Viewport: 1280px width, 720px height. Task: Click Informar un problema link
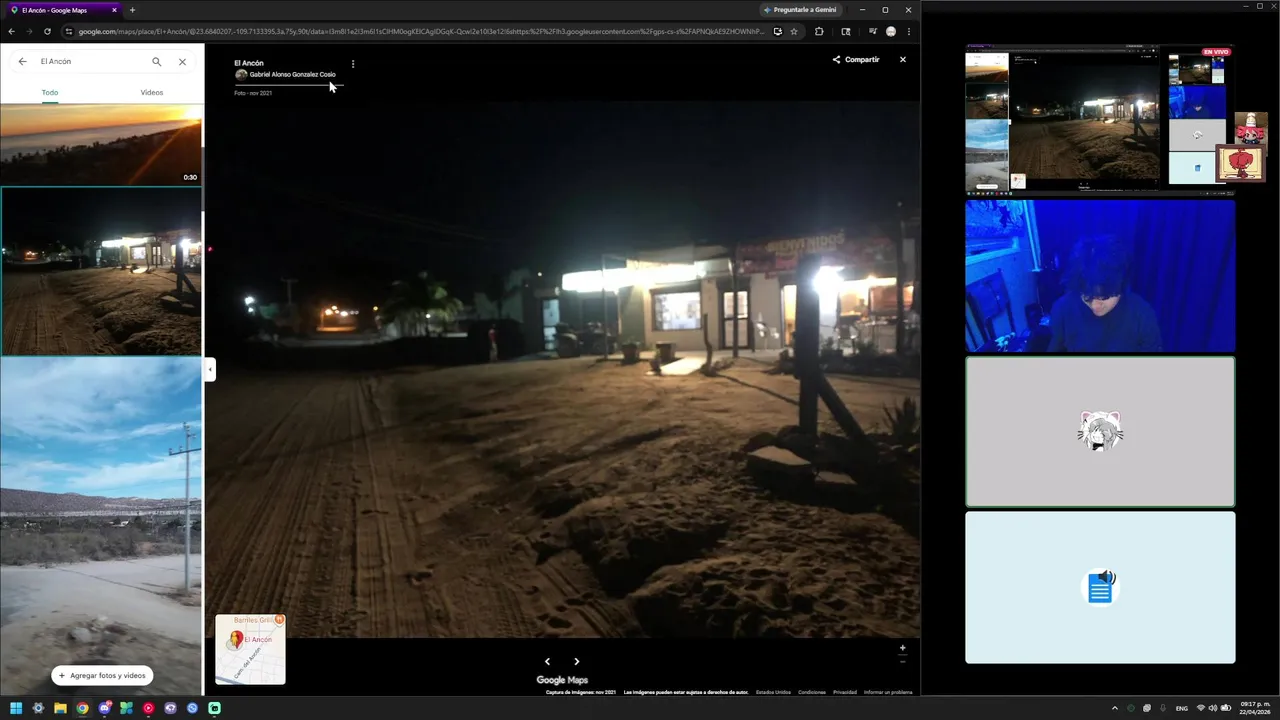click(x=888, y=692)
